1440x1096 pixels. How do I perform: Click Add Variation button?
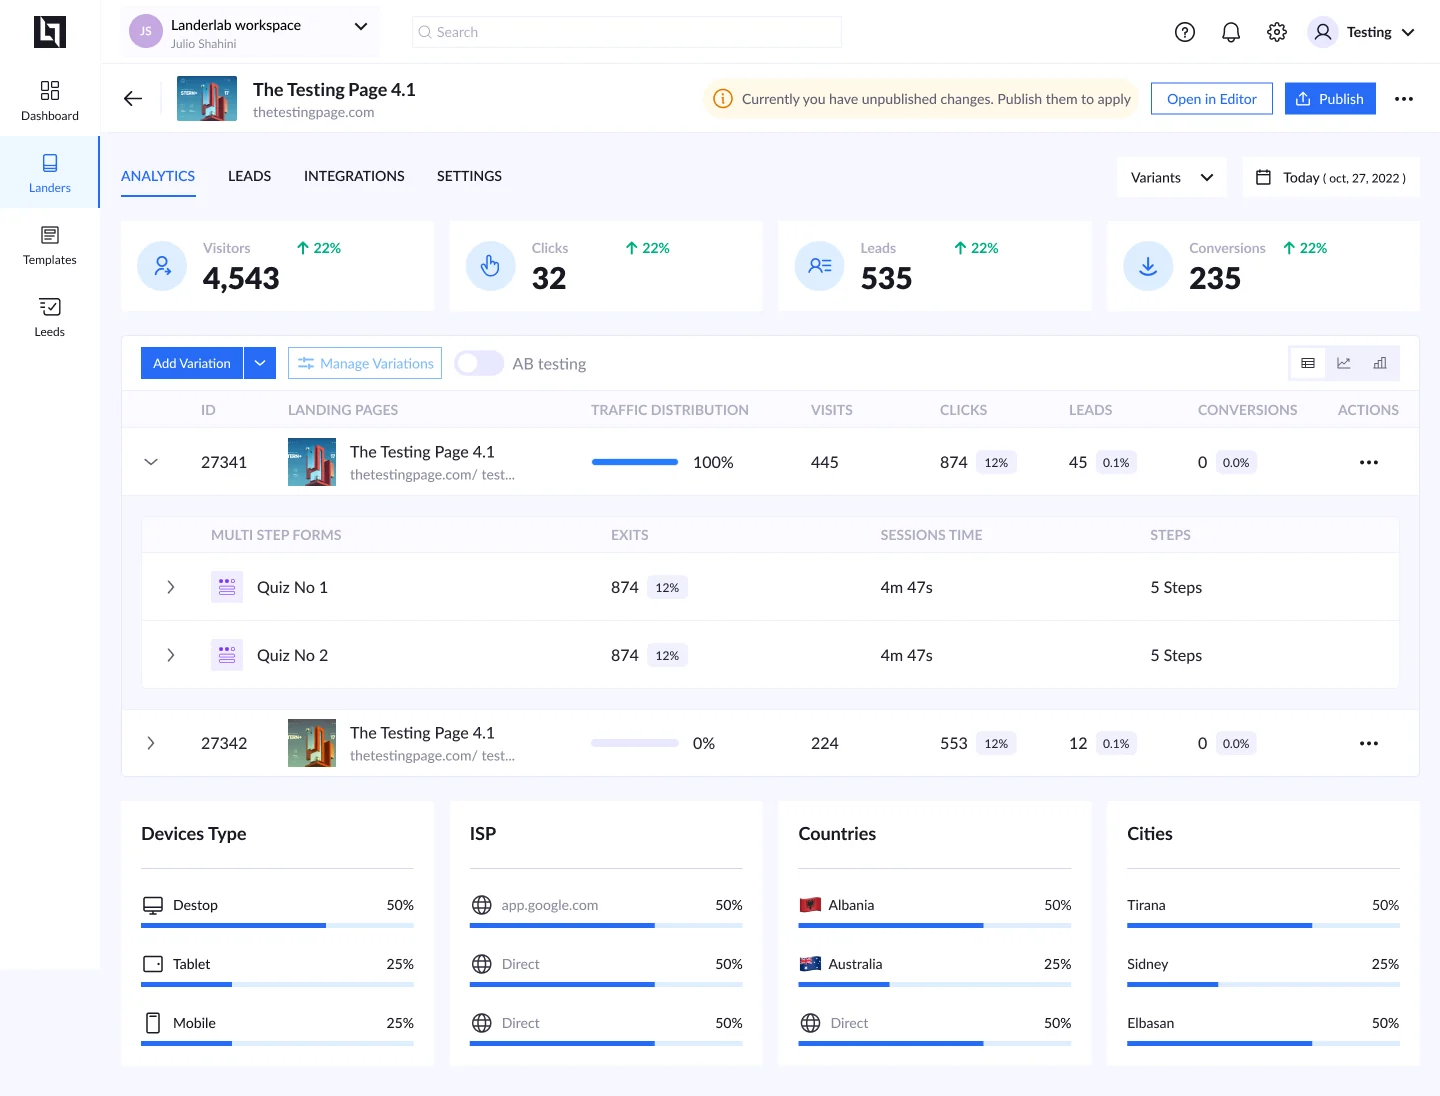192,363
